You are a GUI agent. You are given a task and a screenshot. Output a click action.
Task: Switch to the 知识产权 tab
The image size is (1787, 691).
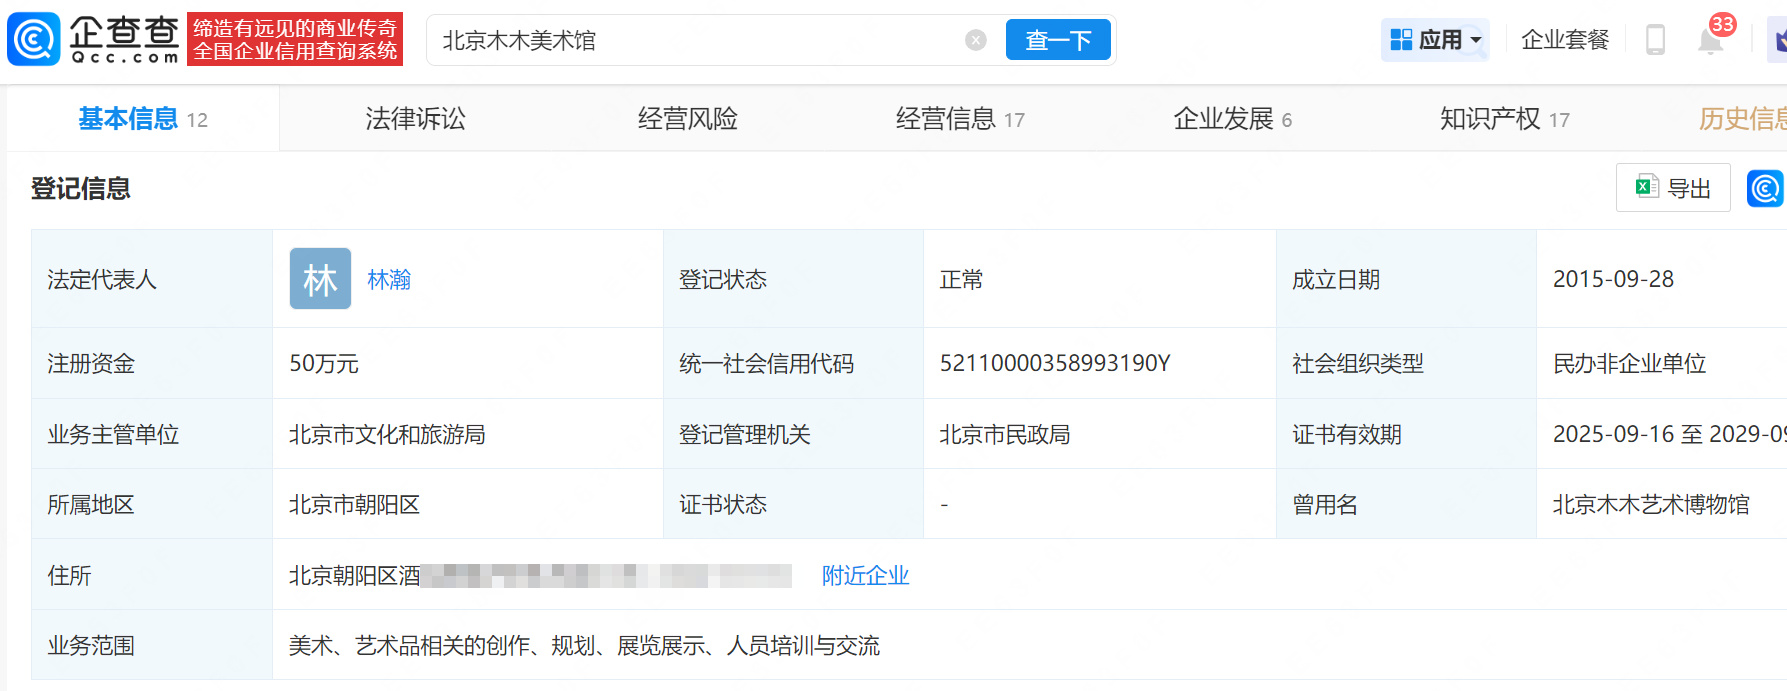click(x=1504, y=119)
